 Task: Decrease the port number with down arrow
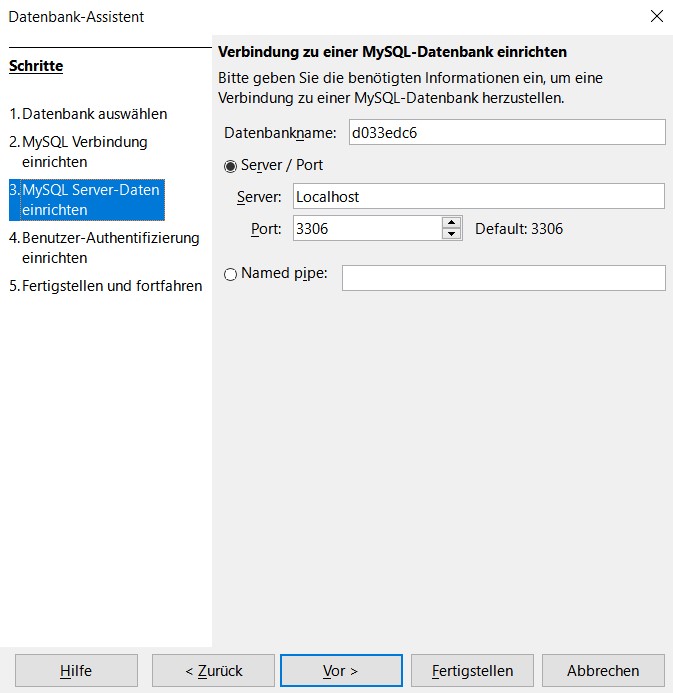(452, 234)
